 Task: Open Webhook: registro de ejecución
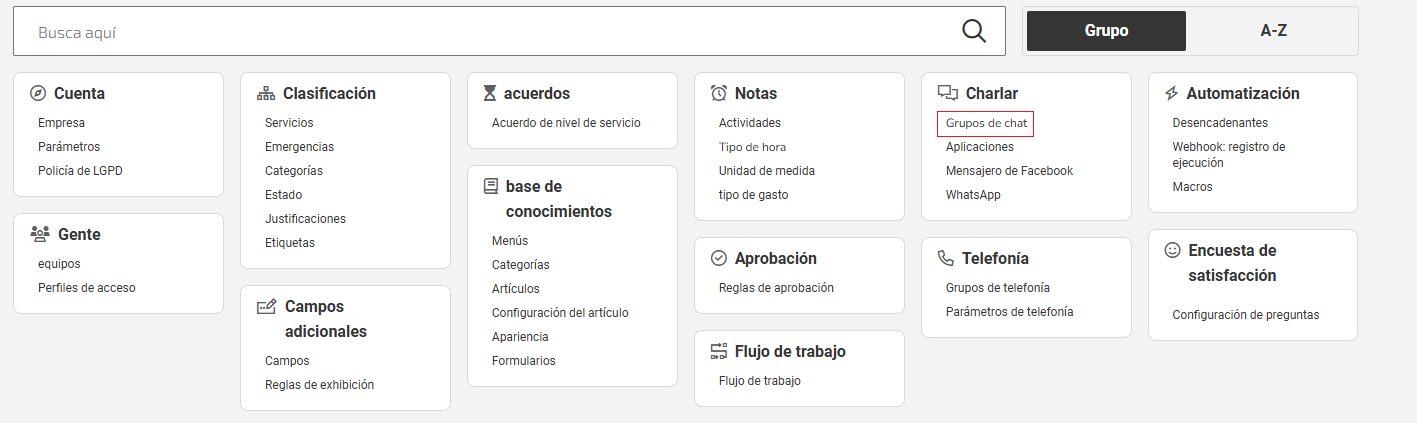coord(1229,154)
